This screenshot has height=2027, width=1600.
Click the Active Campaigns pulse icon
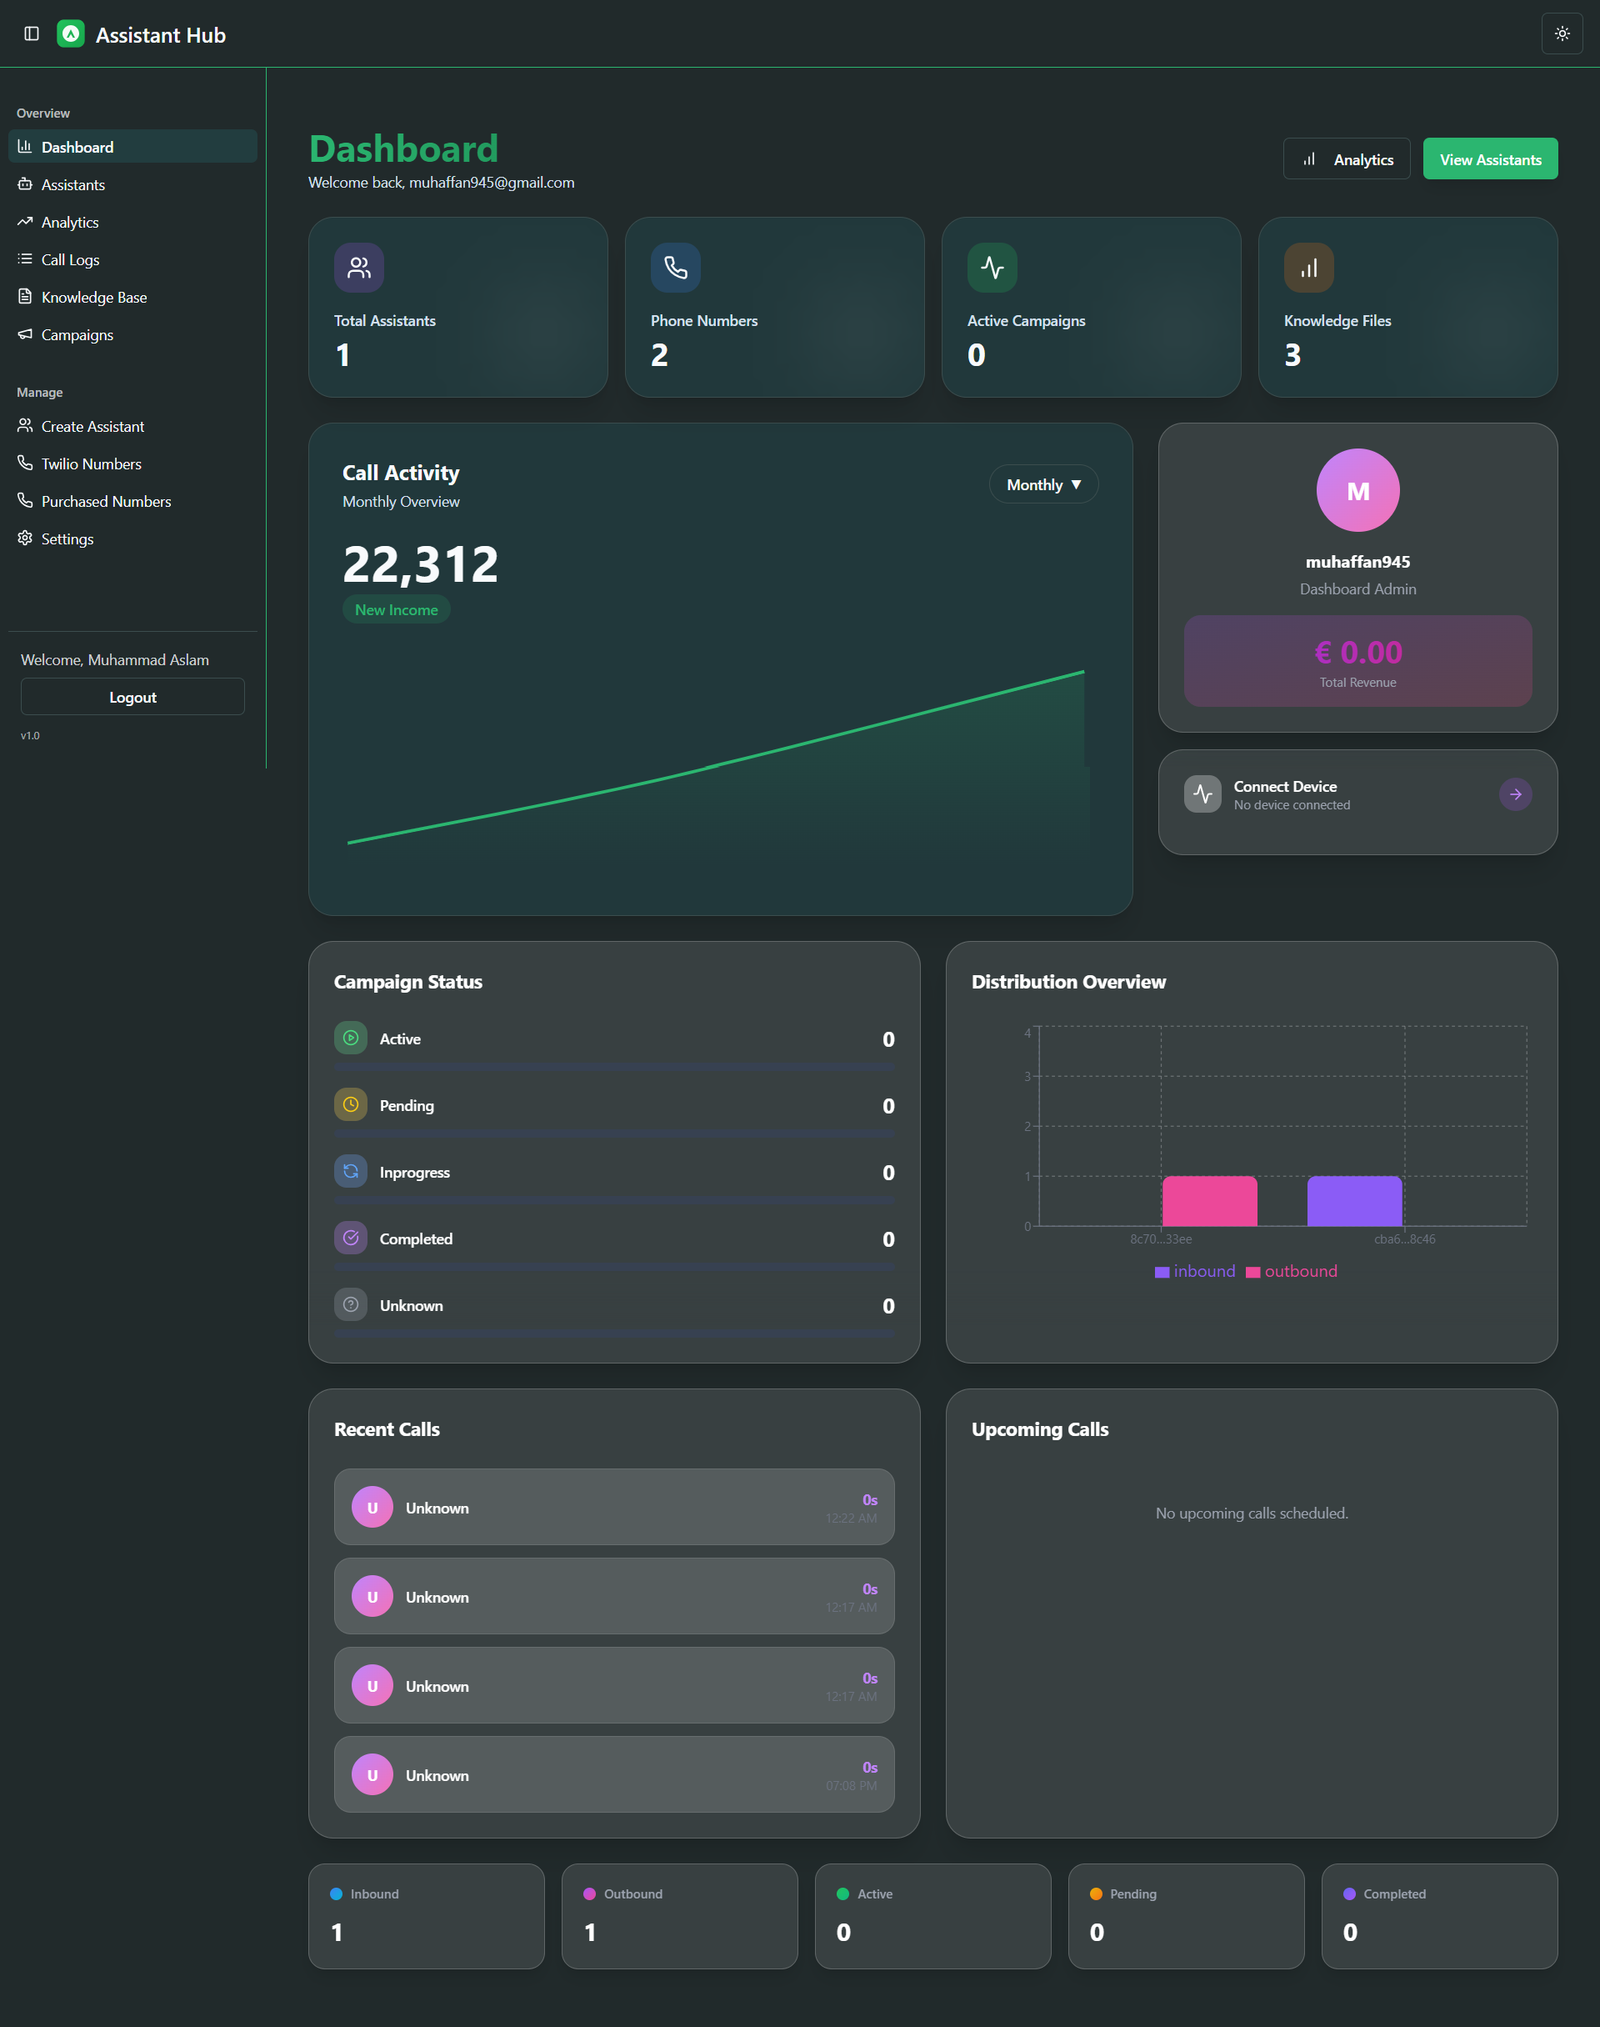coord(992,268)
